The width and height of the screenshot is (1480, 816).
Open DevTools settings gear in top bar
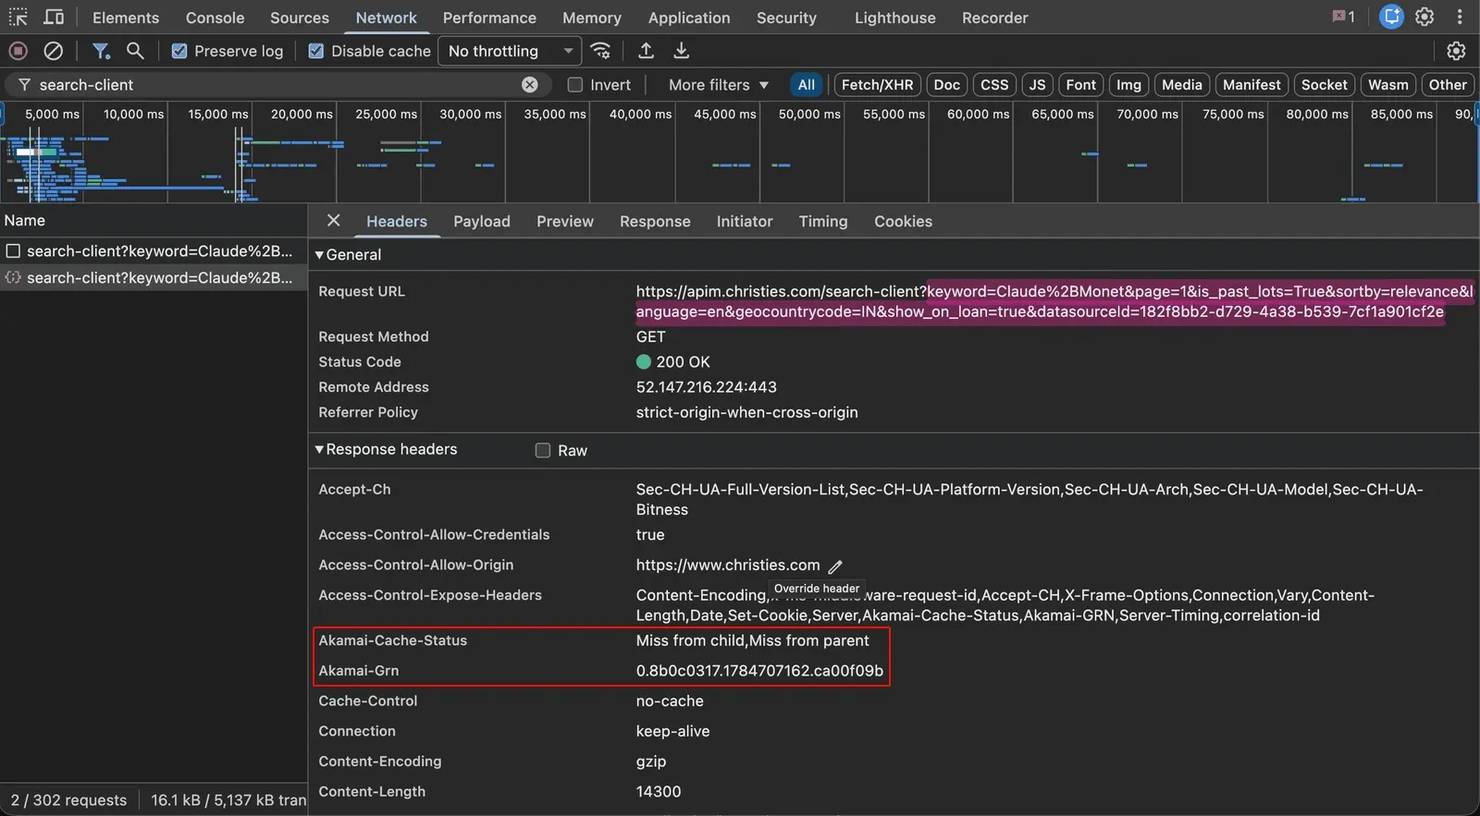[x=1425, y=17]
